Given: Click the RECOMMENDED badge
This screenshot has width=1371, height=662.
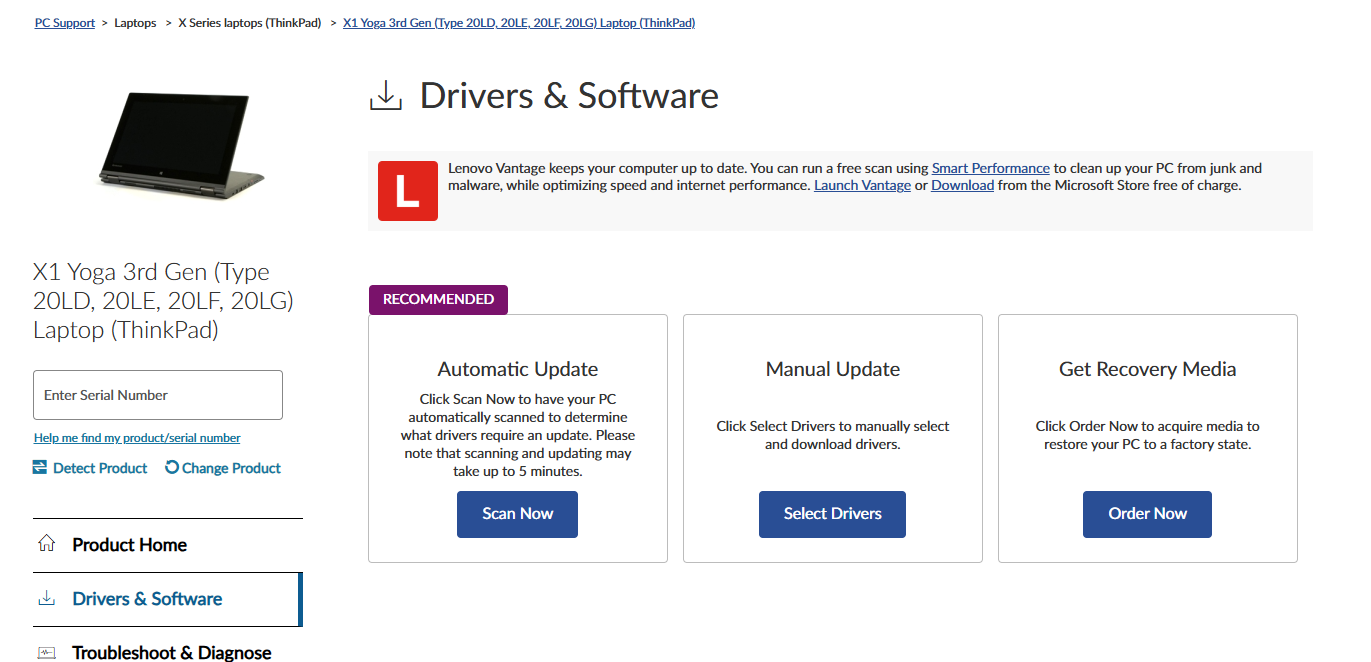Looking at the screenshot, I should pyautogui.click(x=438, y=299).
